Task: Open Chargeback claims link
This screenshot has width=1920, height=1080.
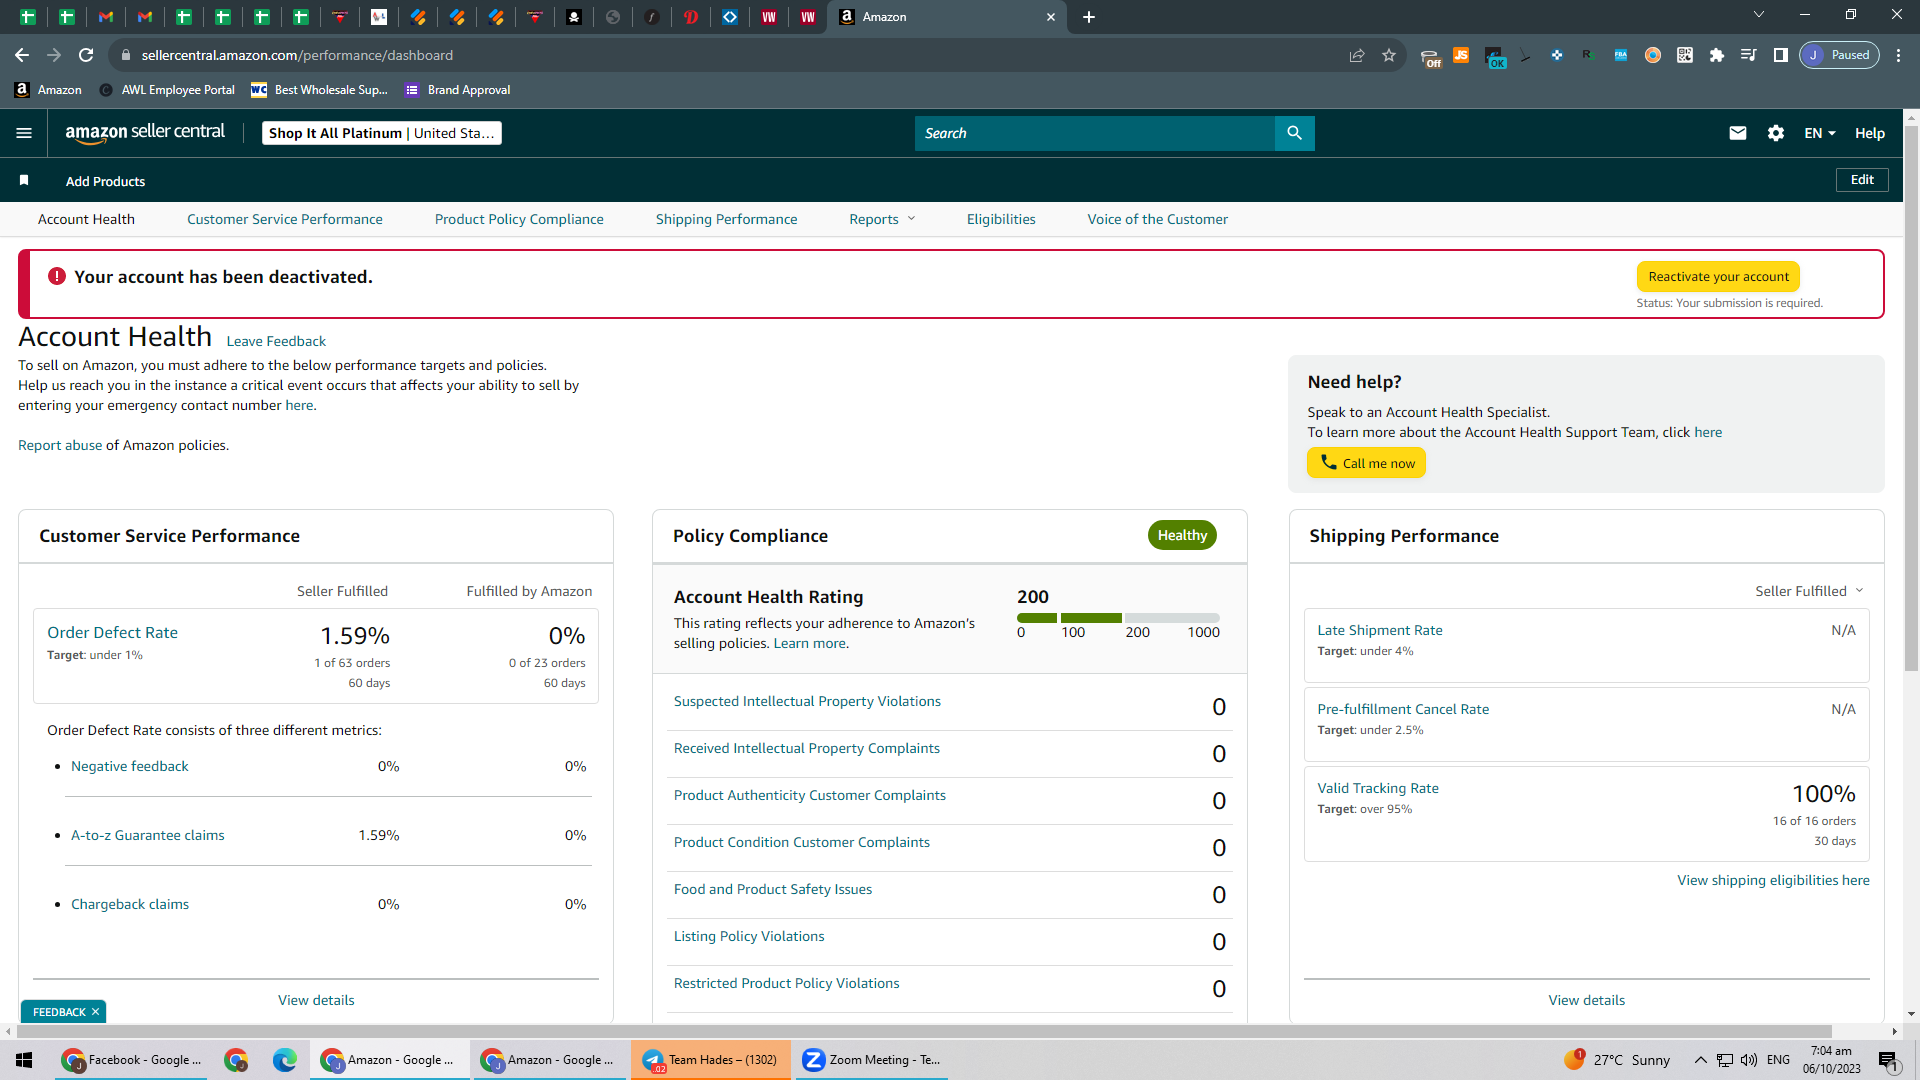Action: tap(130, 904)
